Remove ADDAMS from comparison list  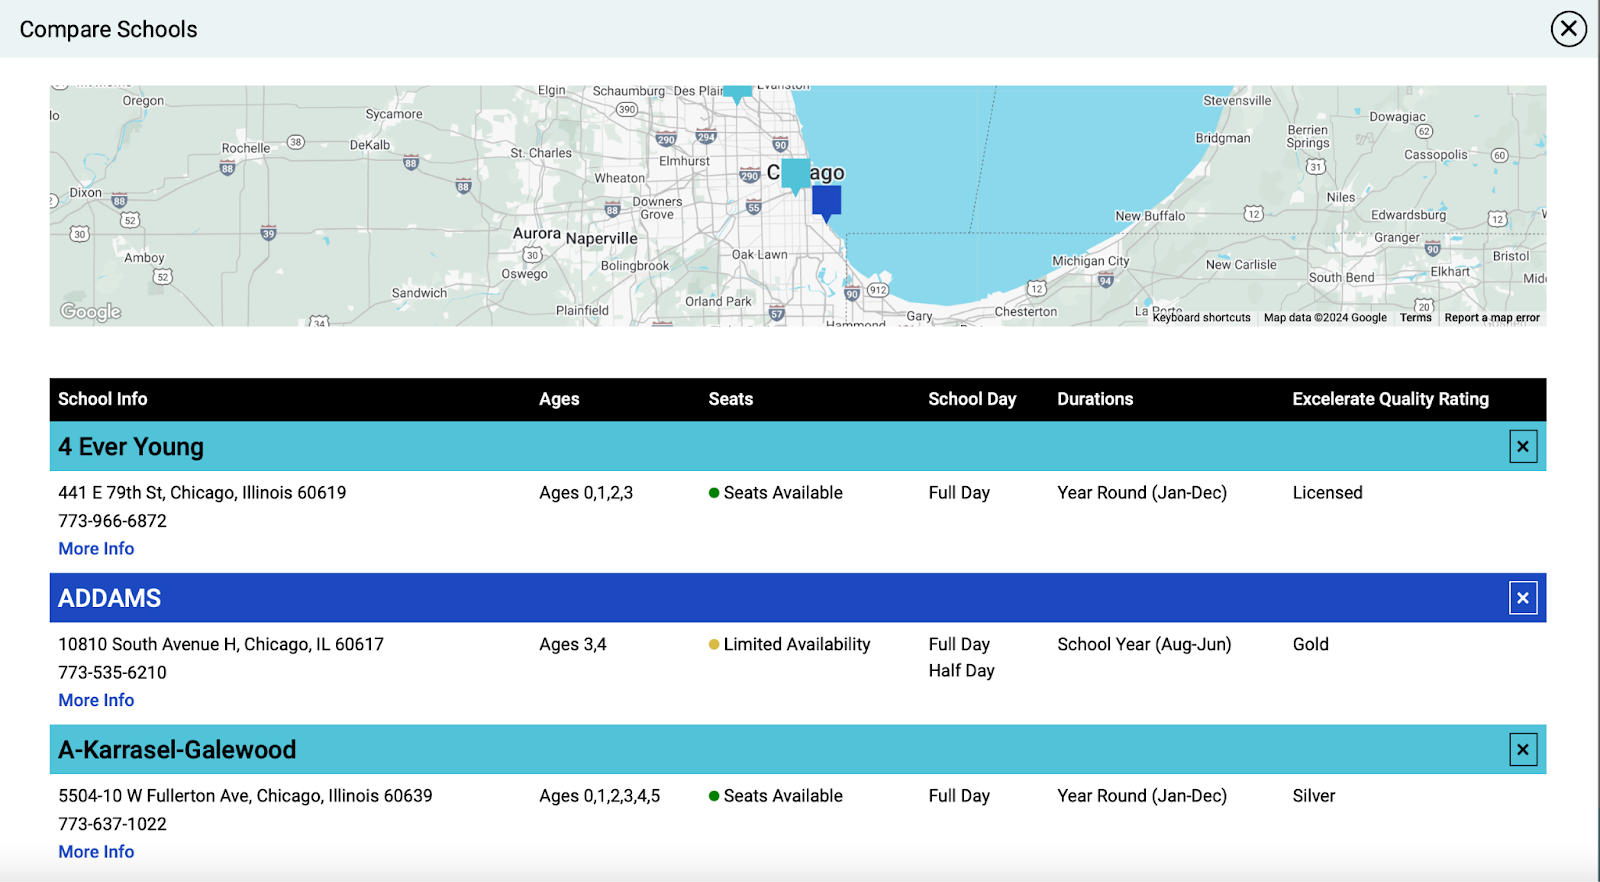pos(1522,599)
